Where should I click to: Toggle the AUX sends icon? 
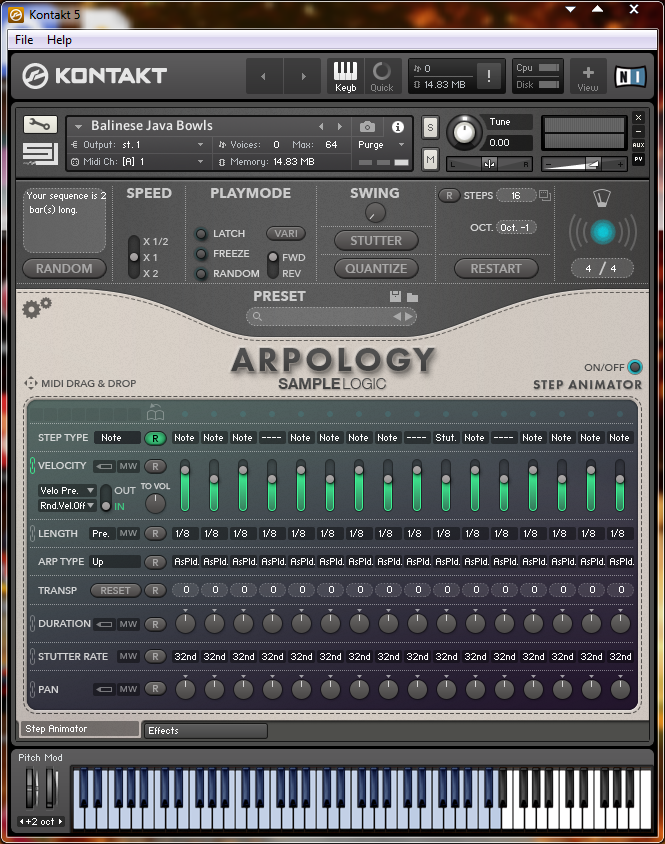pyautogui.click(x=638, y=145)
